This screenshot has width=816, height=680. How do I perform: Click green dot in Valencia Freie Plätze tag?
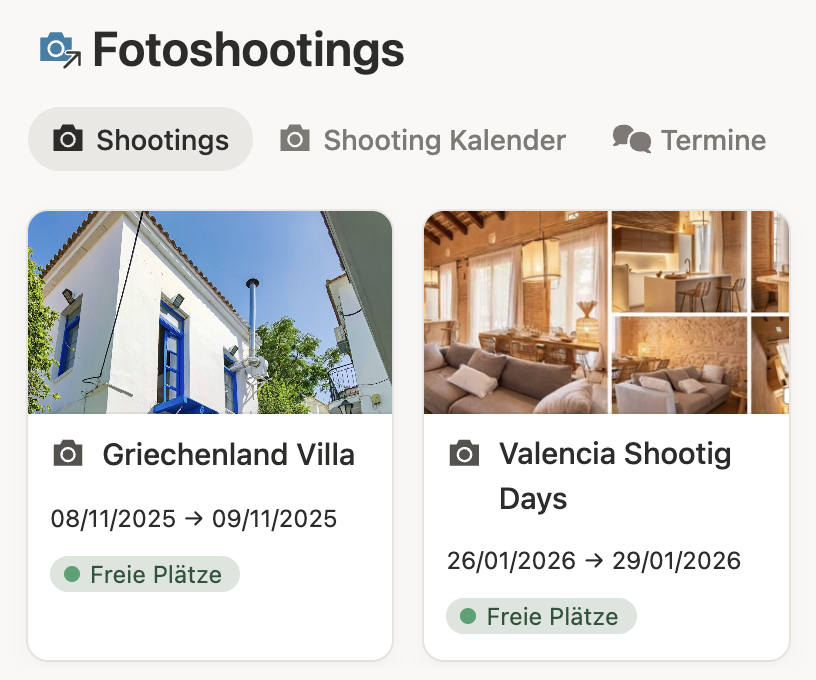point(468,616)
